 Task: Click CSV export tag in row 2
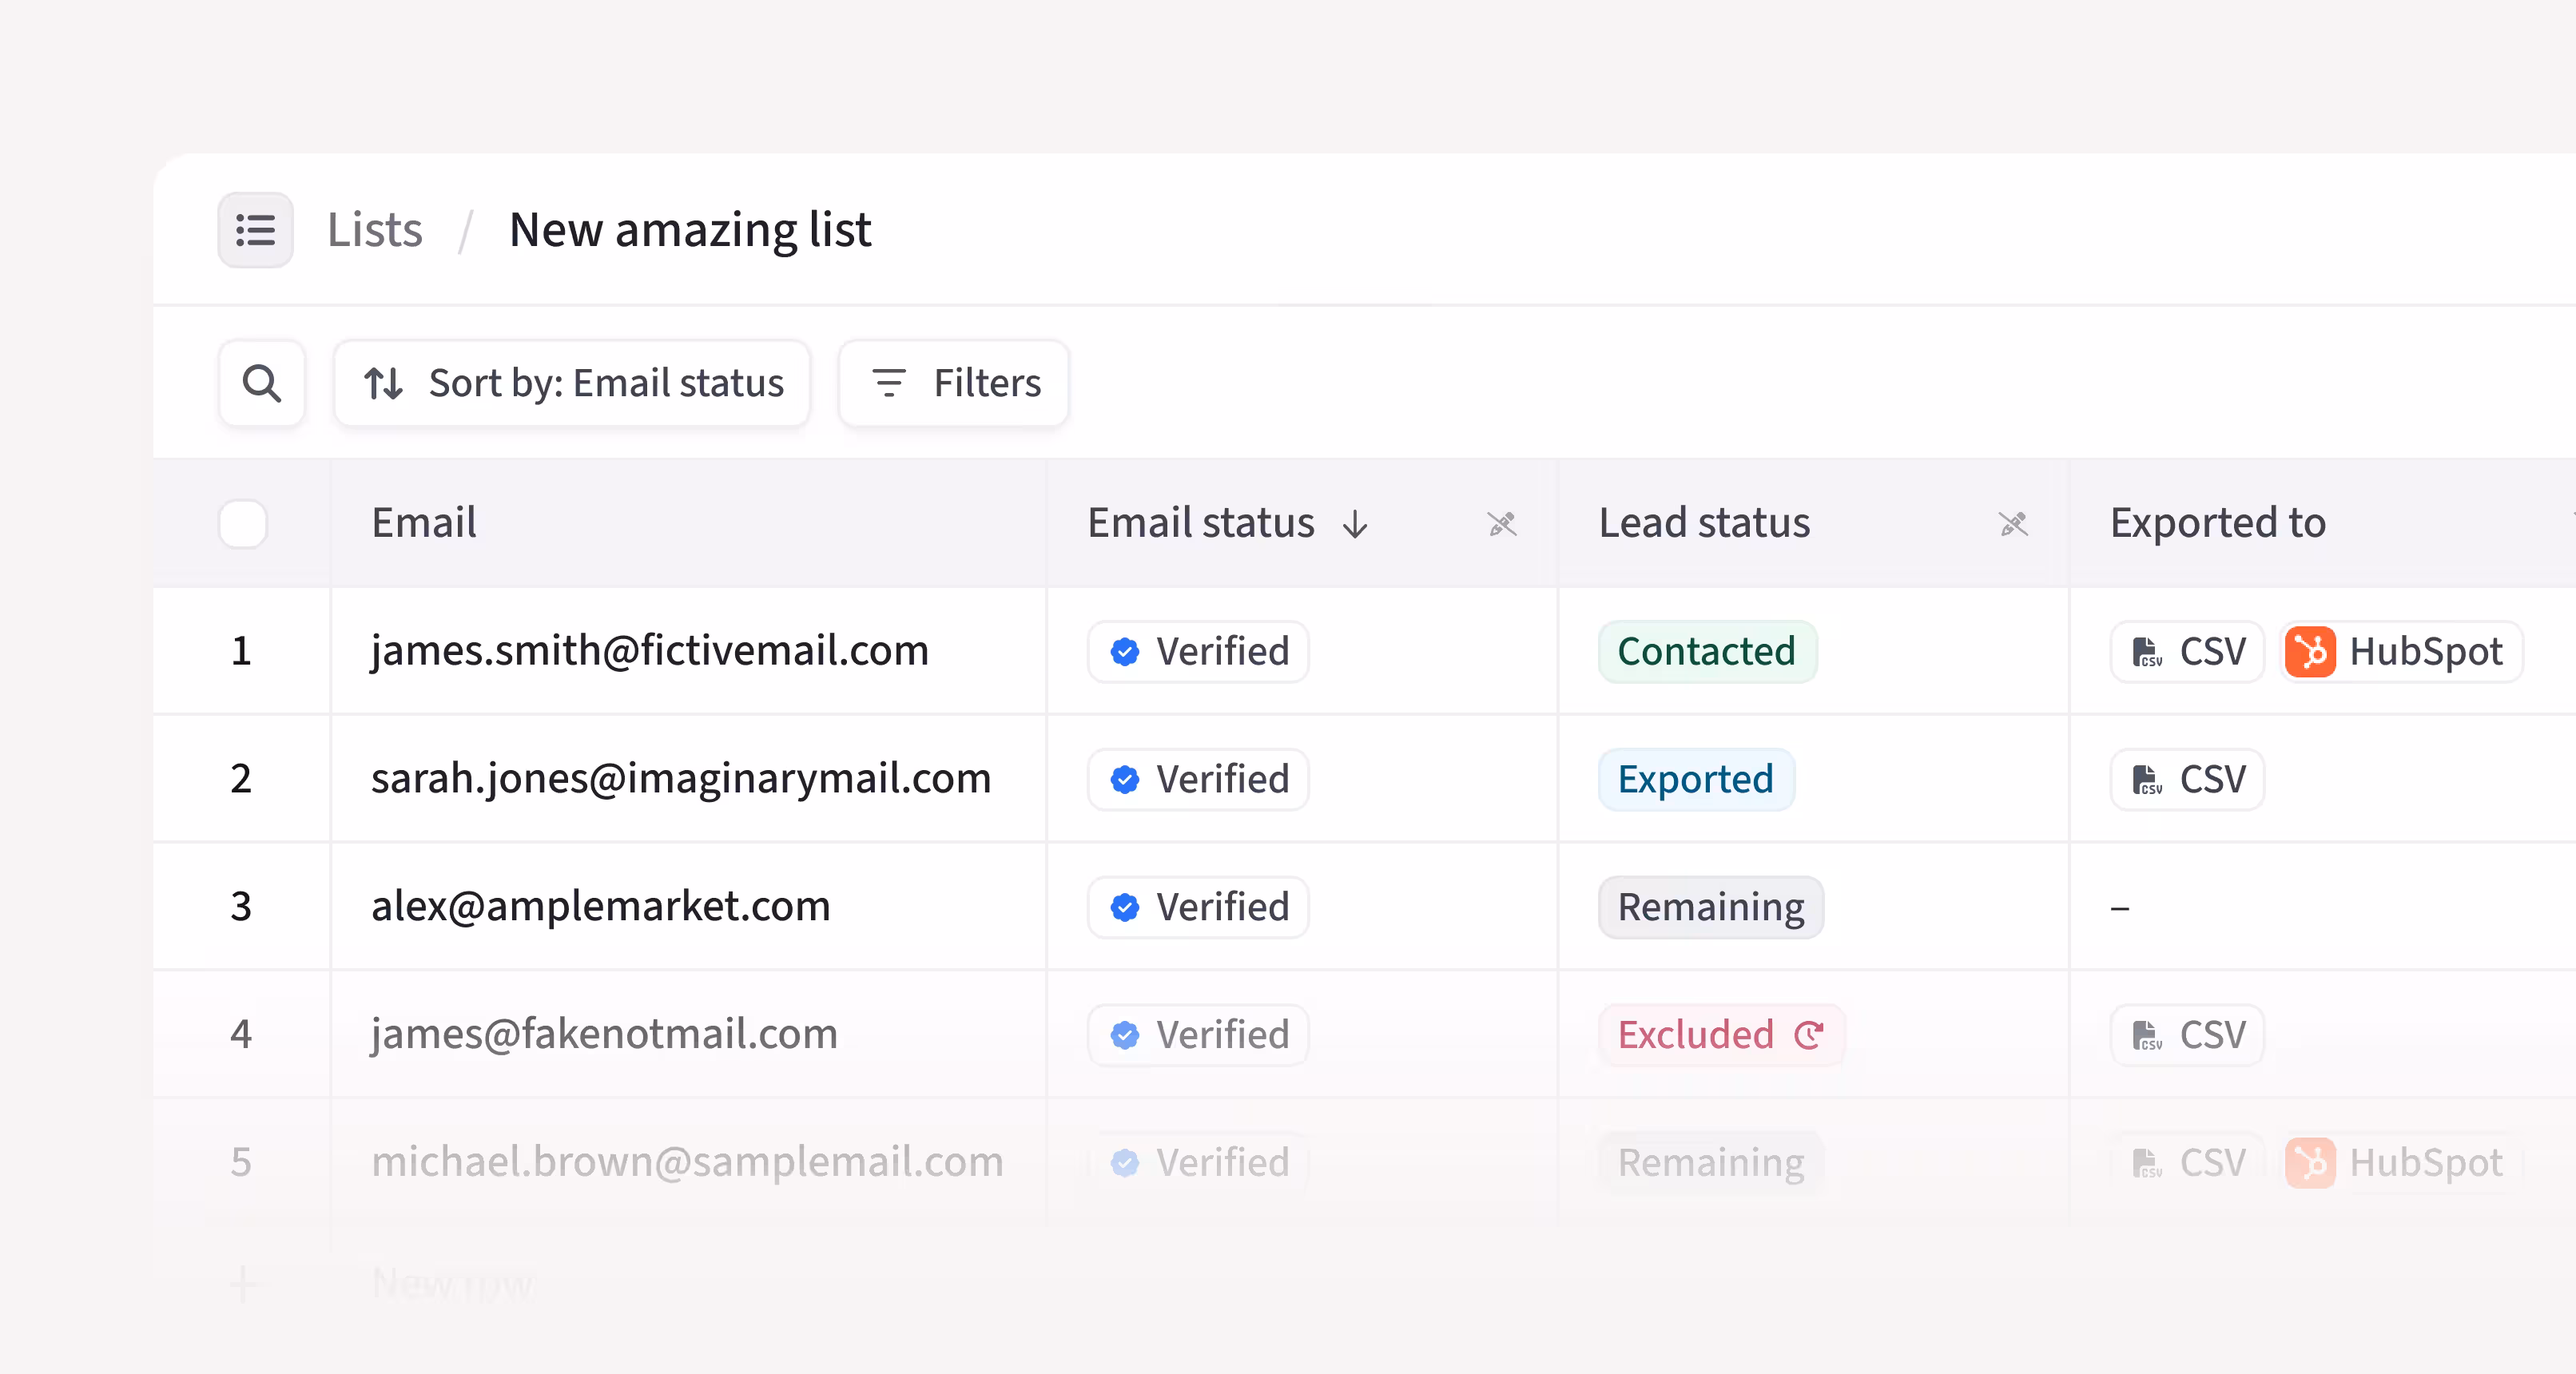(2187, 779)
